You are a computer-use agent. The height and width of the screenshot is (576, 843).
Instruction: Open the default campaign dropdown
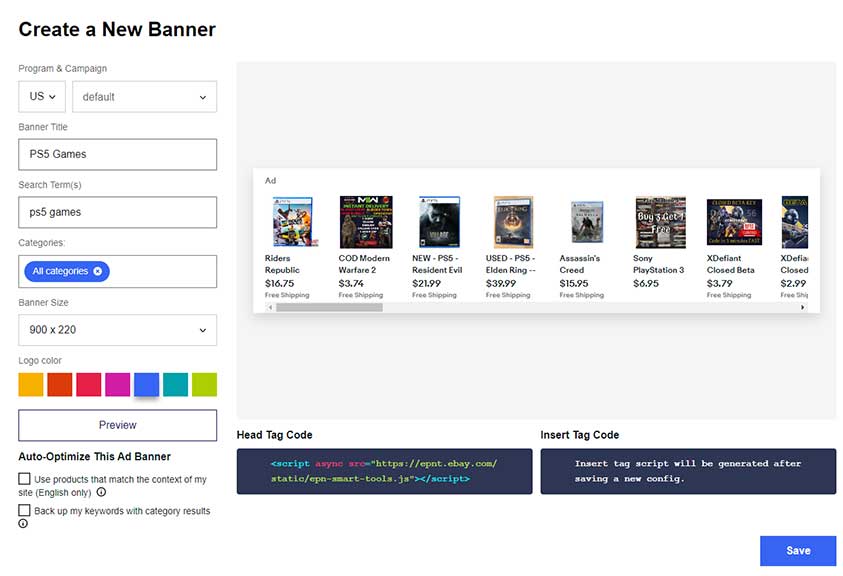pyautogui.click(x=145, y=97)
